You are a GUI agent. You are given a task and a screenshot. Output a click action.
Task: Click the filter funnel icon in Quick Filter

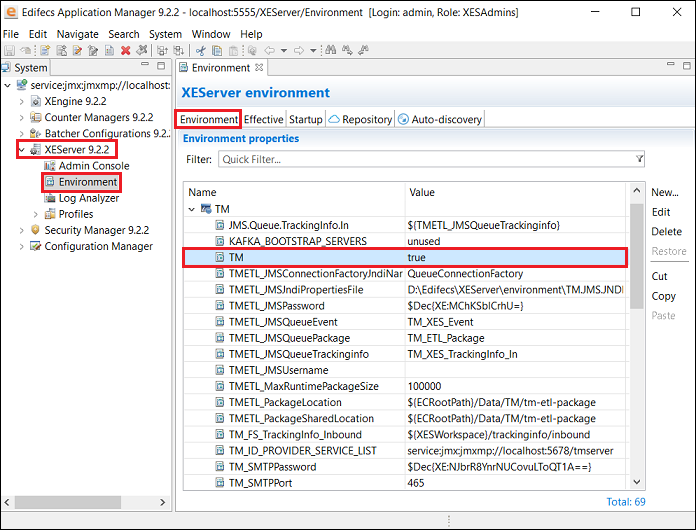coord(639,159)
